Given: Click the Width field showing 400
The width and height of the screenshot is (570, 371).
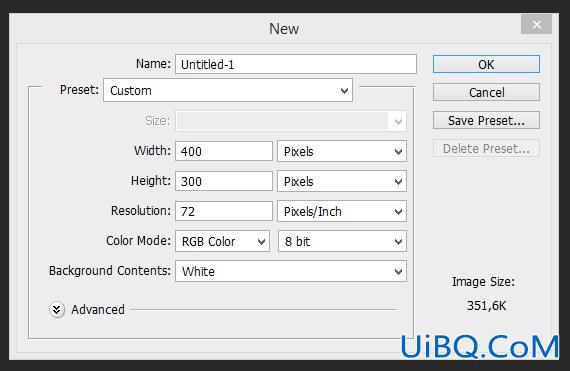Looking at the screenshot, I should pos(224,151).
